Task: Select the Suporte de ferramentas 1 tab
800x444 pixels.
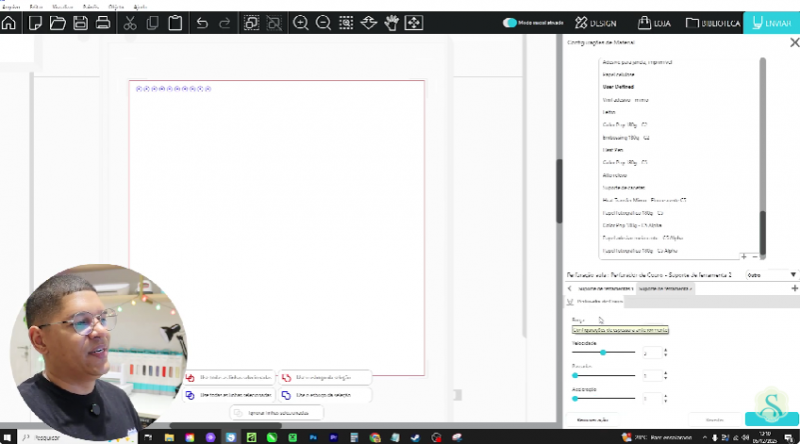Action: click(x=605, y=288)
